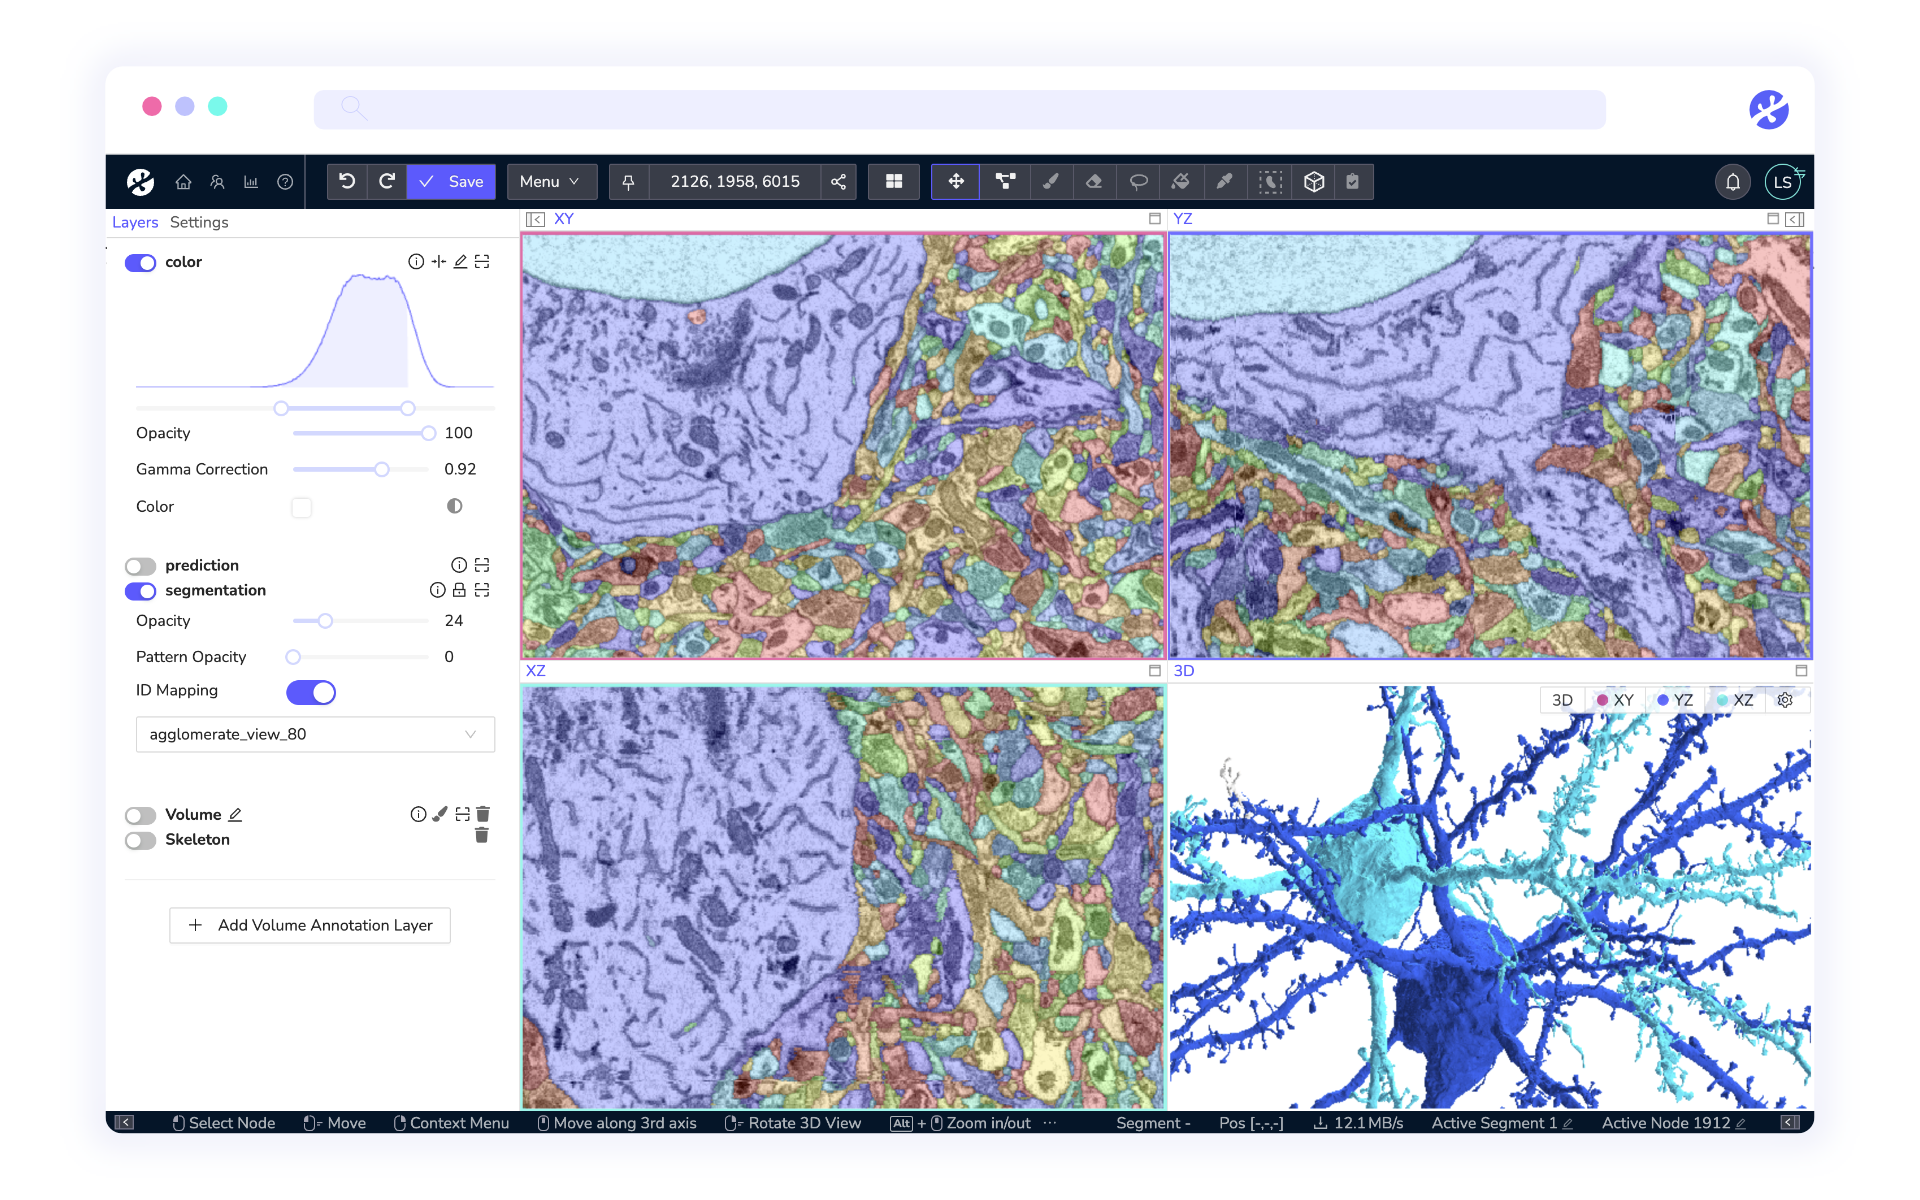1920x1200 pixels.
Task: Open agglomerate_view_80 mapping dropdown
Action: pos(315,734)
